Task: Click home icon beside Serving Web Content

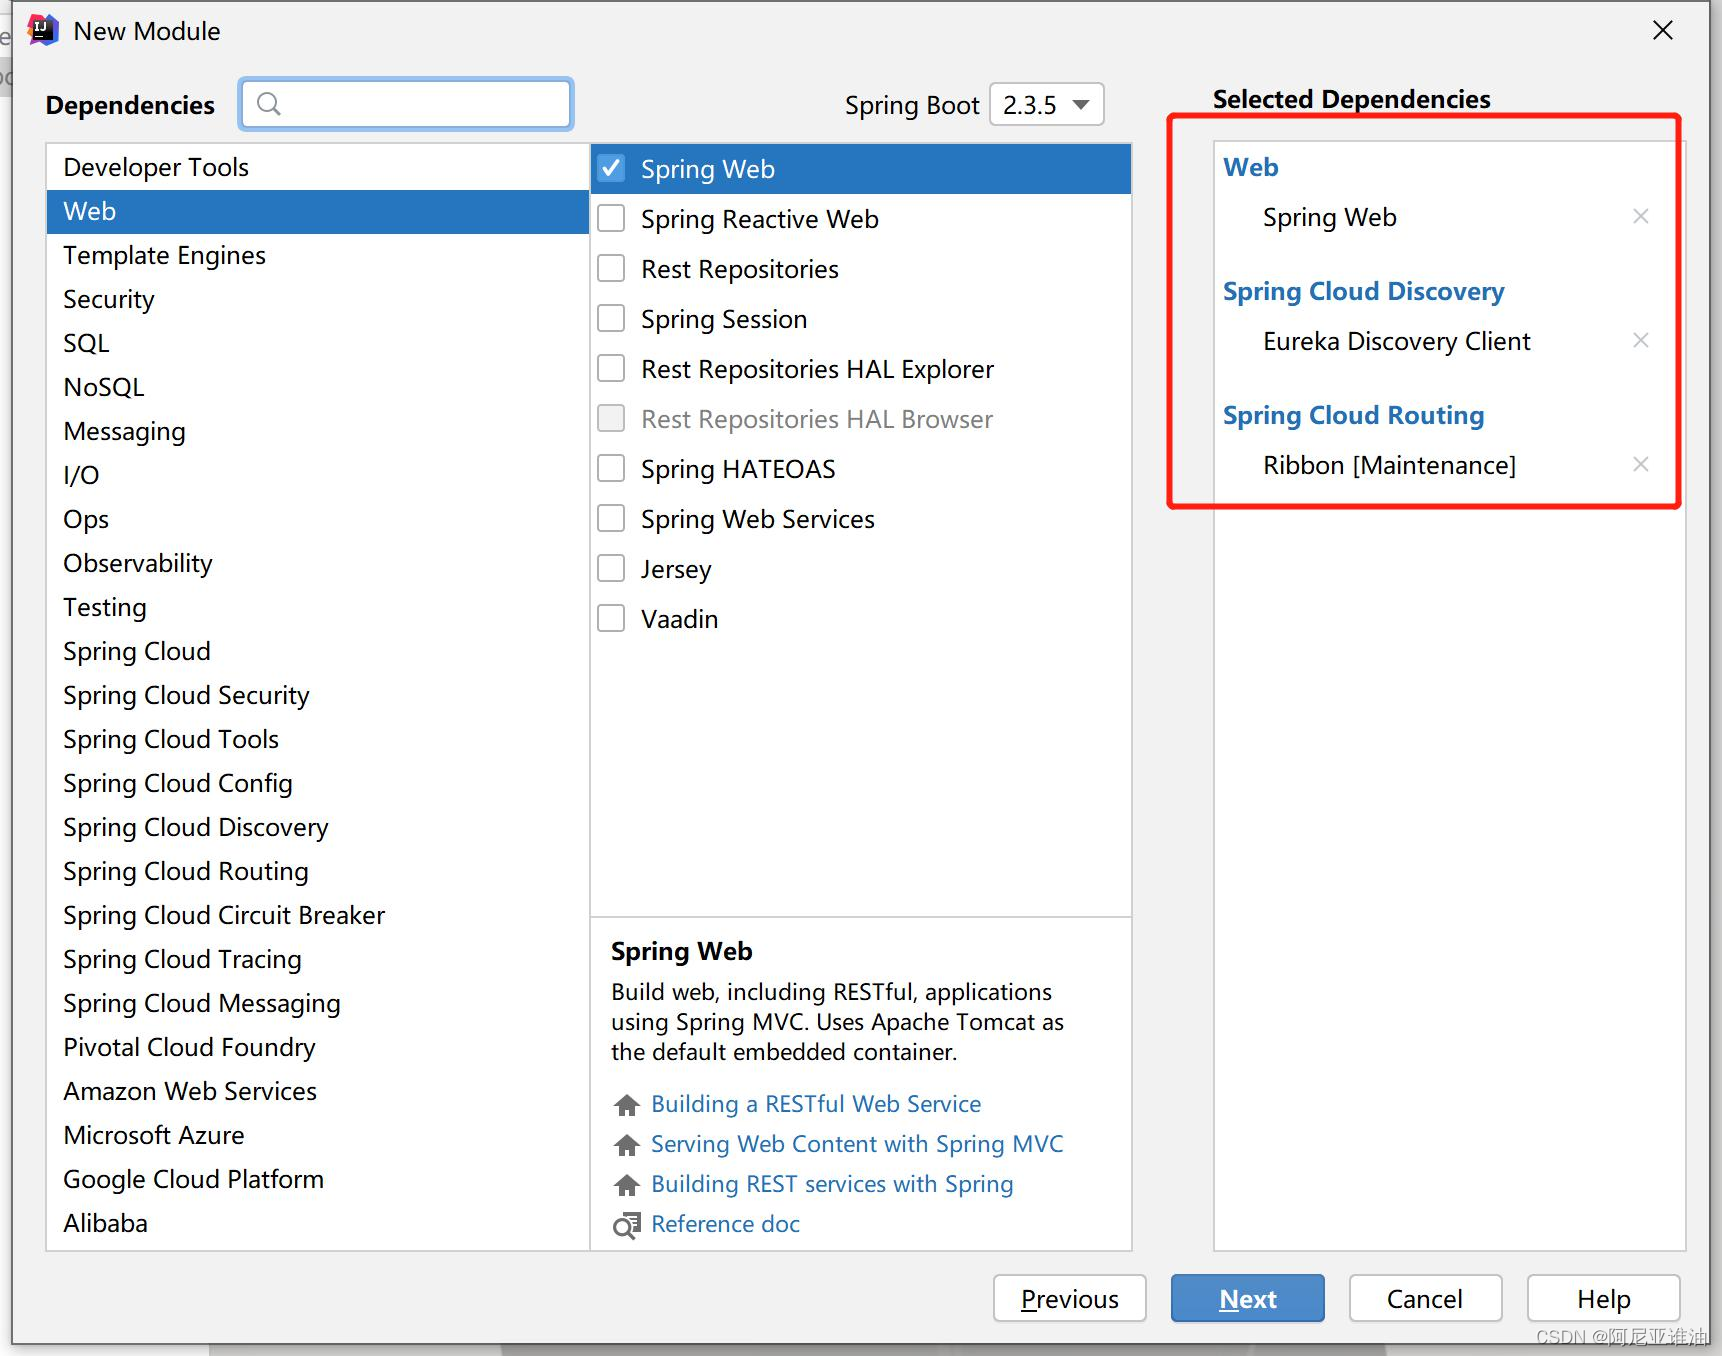Action: (627, 1145)
